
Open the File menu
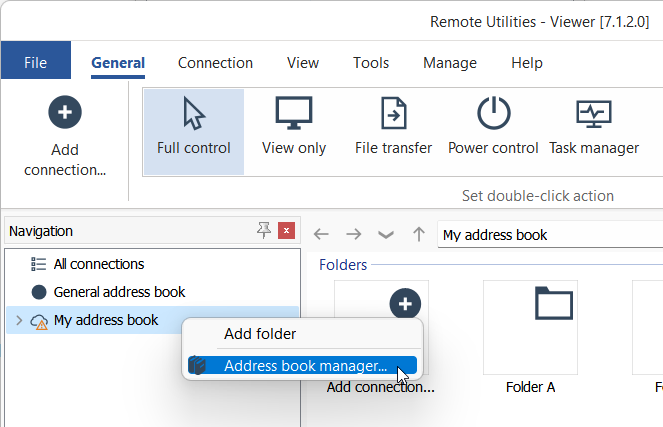click(x=36, y=62)
